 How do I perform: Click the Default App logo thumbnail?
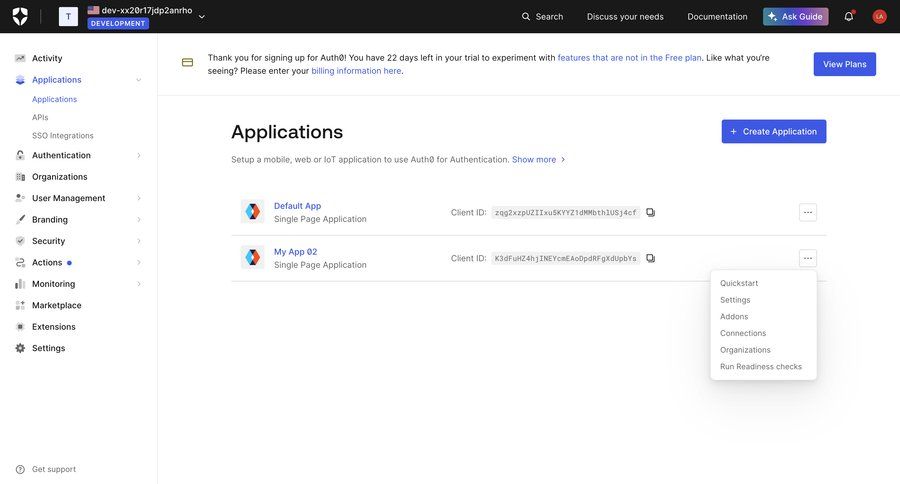click(253, 212)
